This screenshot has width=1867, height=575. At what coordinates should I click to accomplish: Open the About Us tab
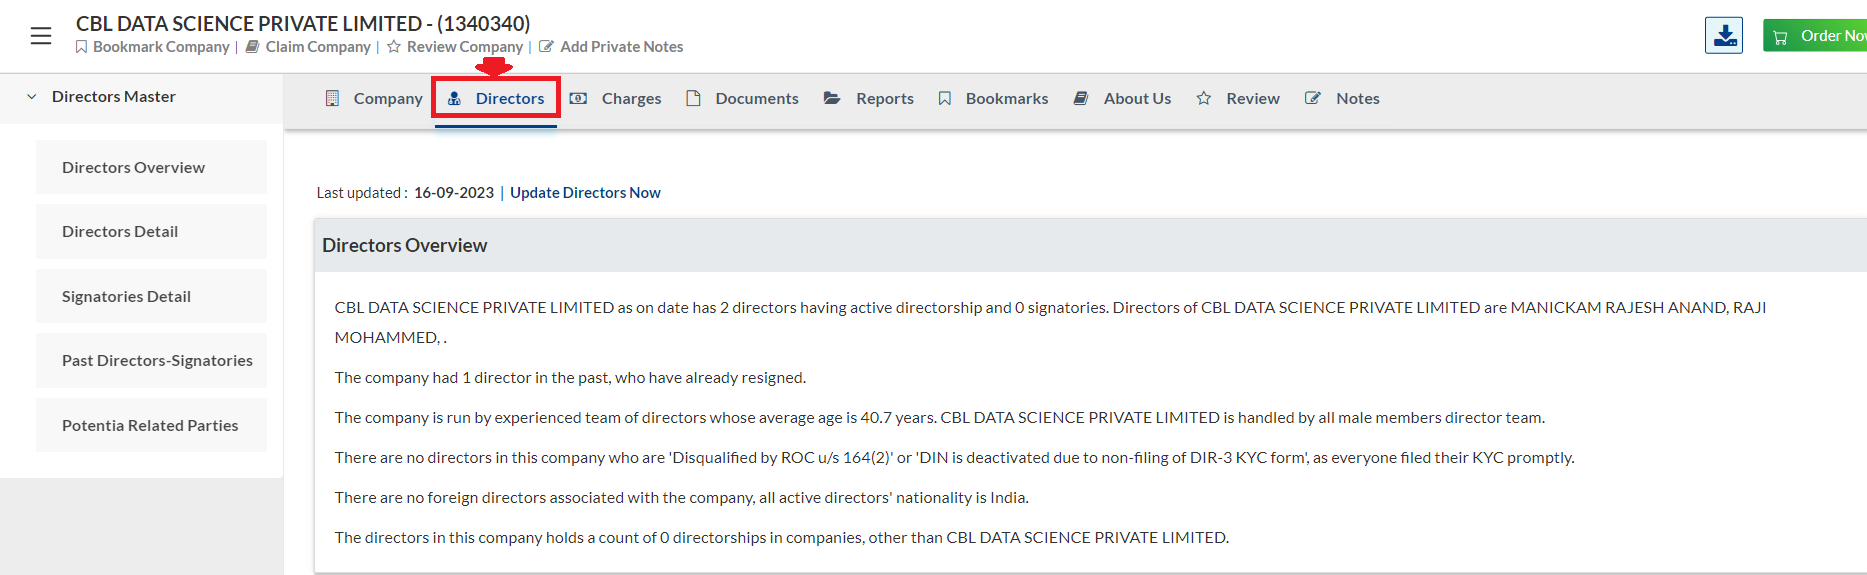1122,98
